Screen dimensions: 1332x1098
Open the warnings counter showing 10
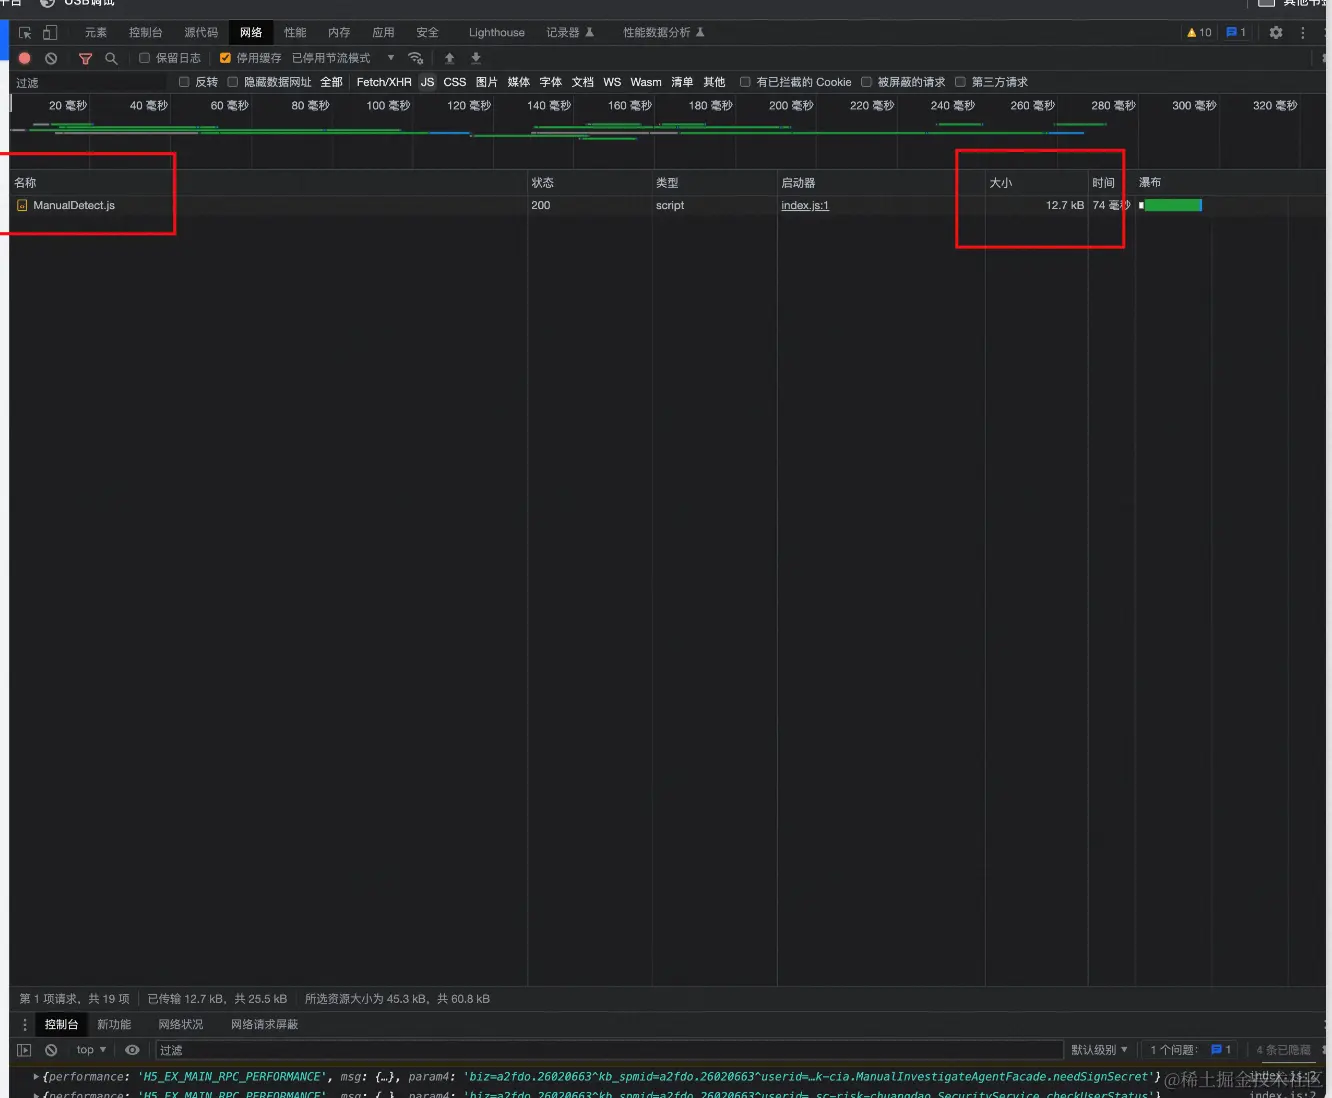click(1199, 32)
